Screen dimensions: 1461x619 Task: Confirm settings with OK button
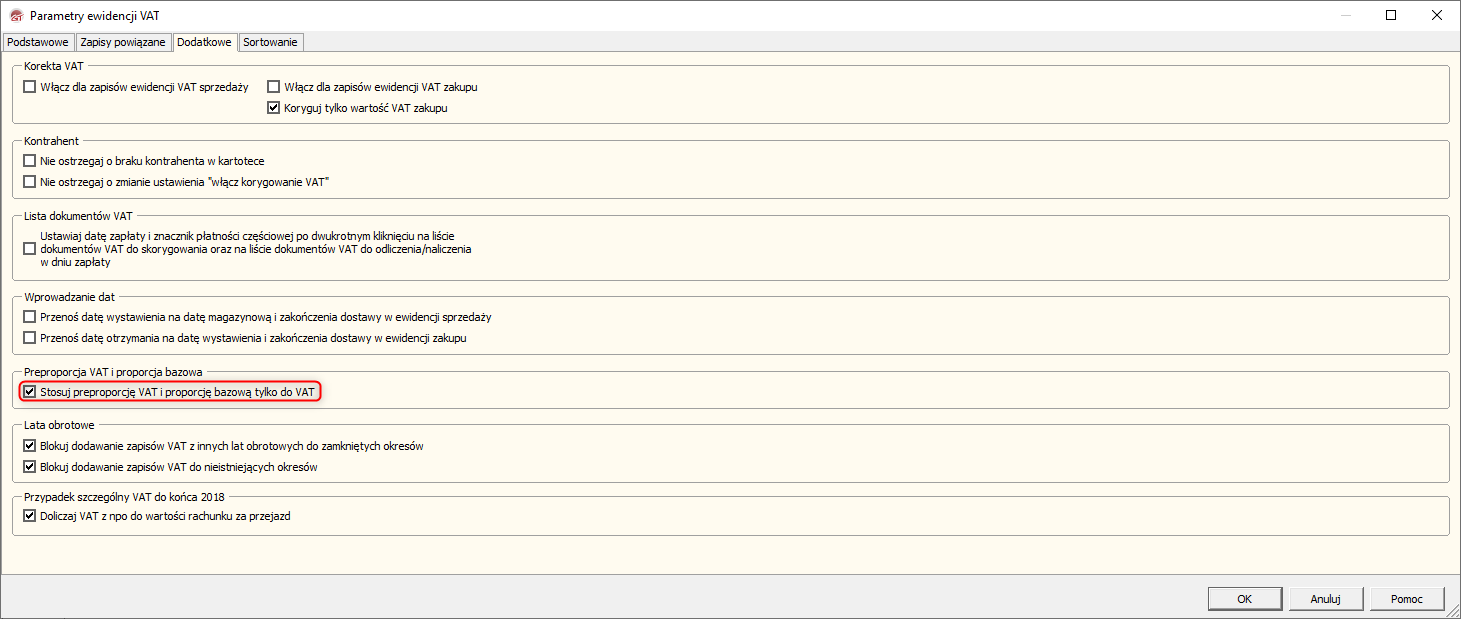coord(1244,599)
